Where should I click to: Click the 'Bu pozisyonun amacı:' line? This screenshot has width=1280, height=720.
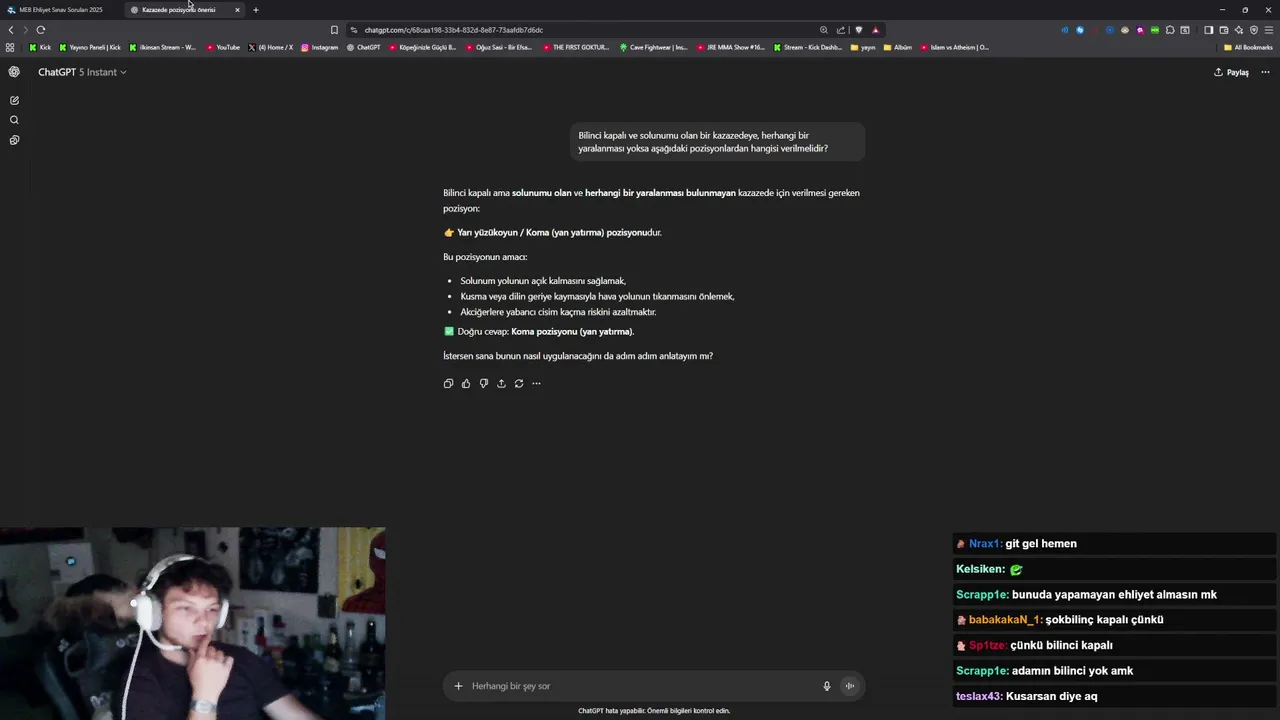[x=485, y=257]
